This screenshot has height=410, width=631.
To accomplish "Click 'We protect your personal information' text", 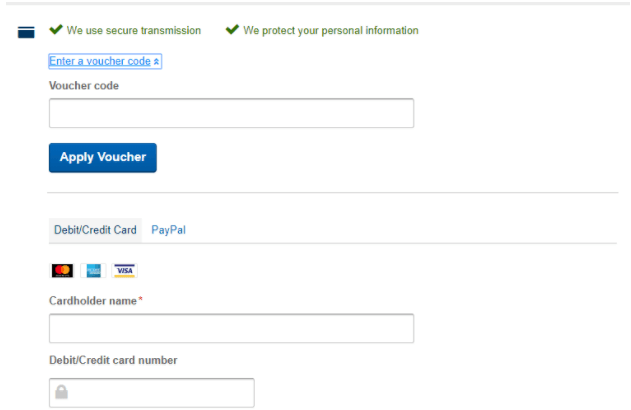I will [x=331, y=30].
